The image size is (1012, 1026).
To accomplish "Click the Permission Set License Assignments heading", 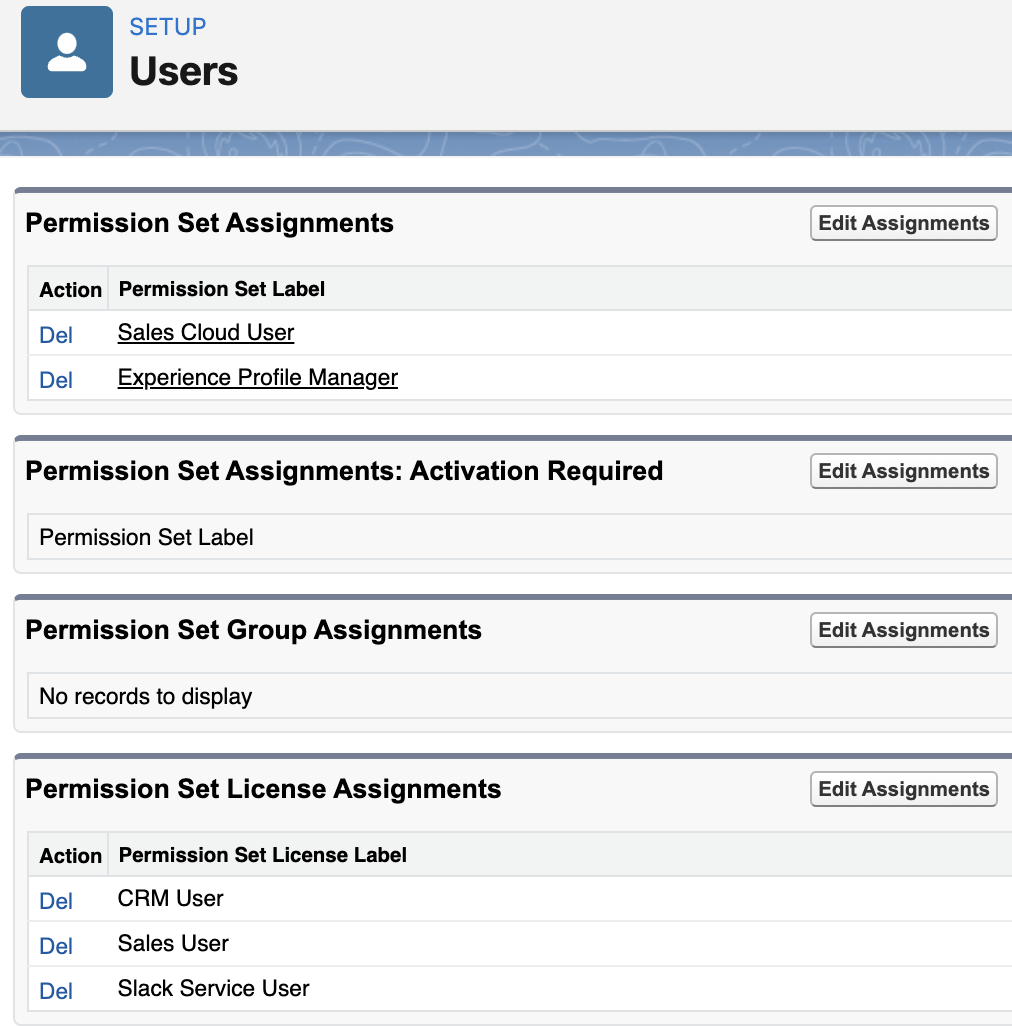I will pos(263,788).
